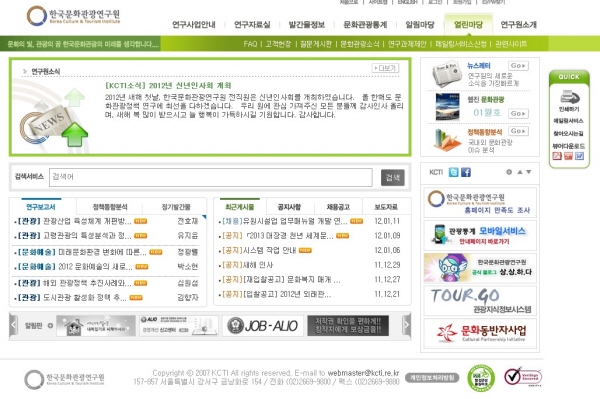Click the KCTI logo in the footer
The height and width of the screenshot is (399, 600).
click(x=64, y=379)
